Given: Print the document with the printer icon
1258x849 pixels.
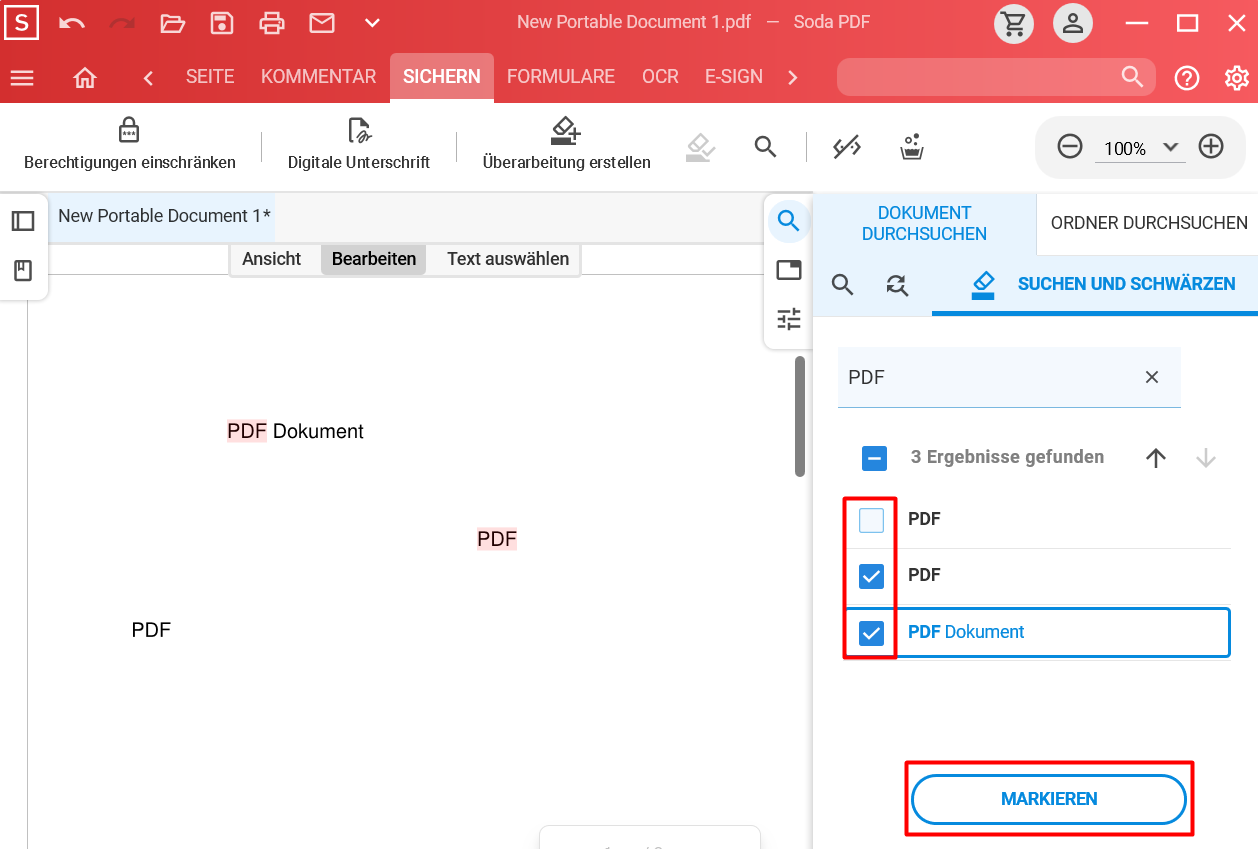Looking at the screenshot, I should [x=272, y=23].
